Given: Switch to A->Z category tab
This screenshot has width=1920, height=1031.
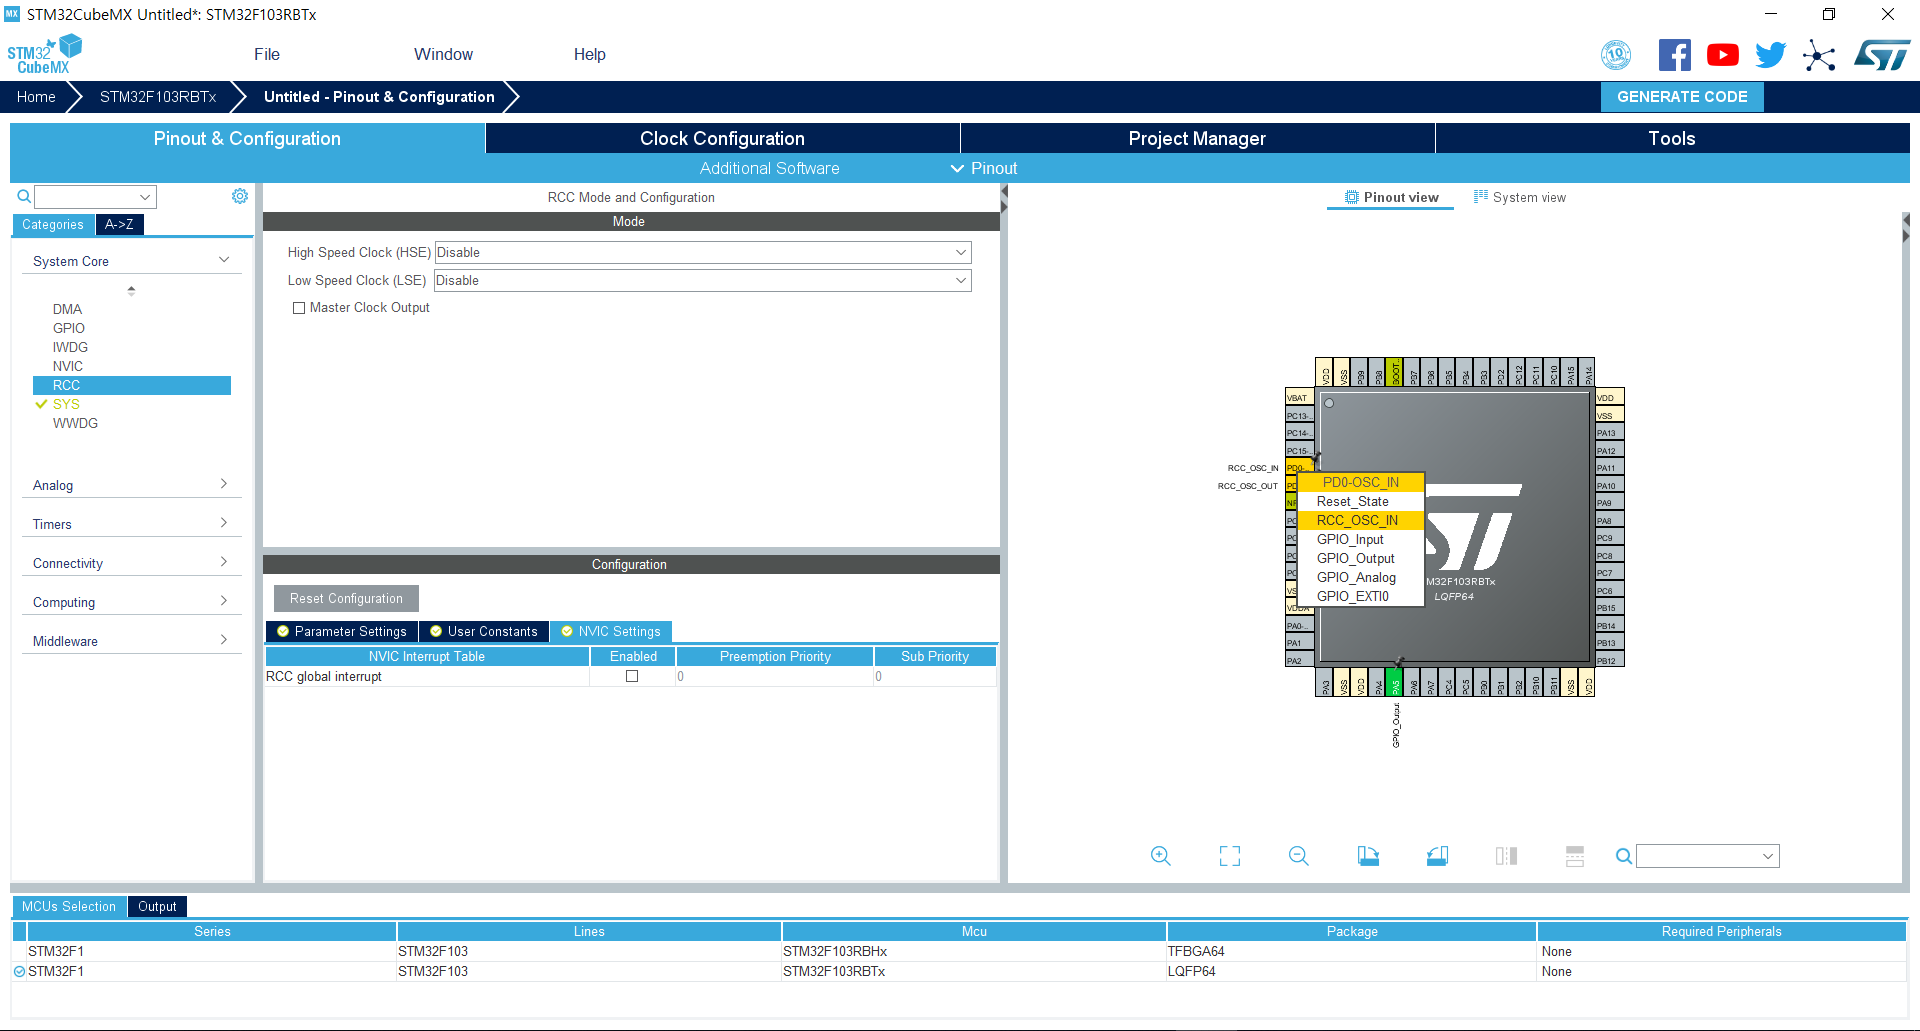Looking at the screenshot, I should (120, 224).
